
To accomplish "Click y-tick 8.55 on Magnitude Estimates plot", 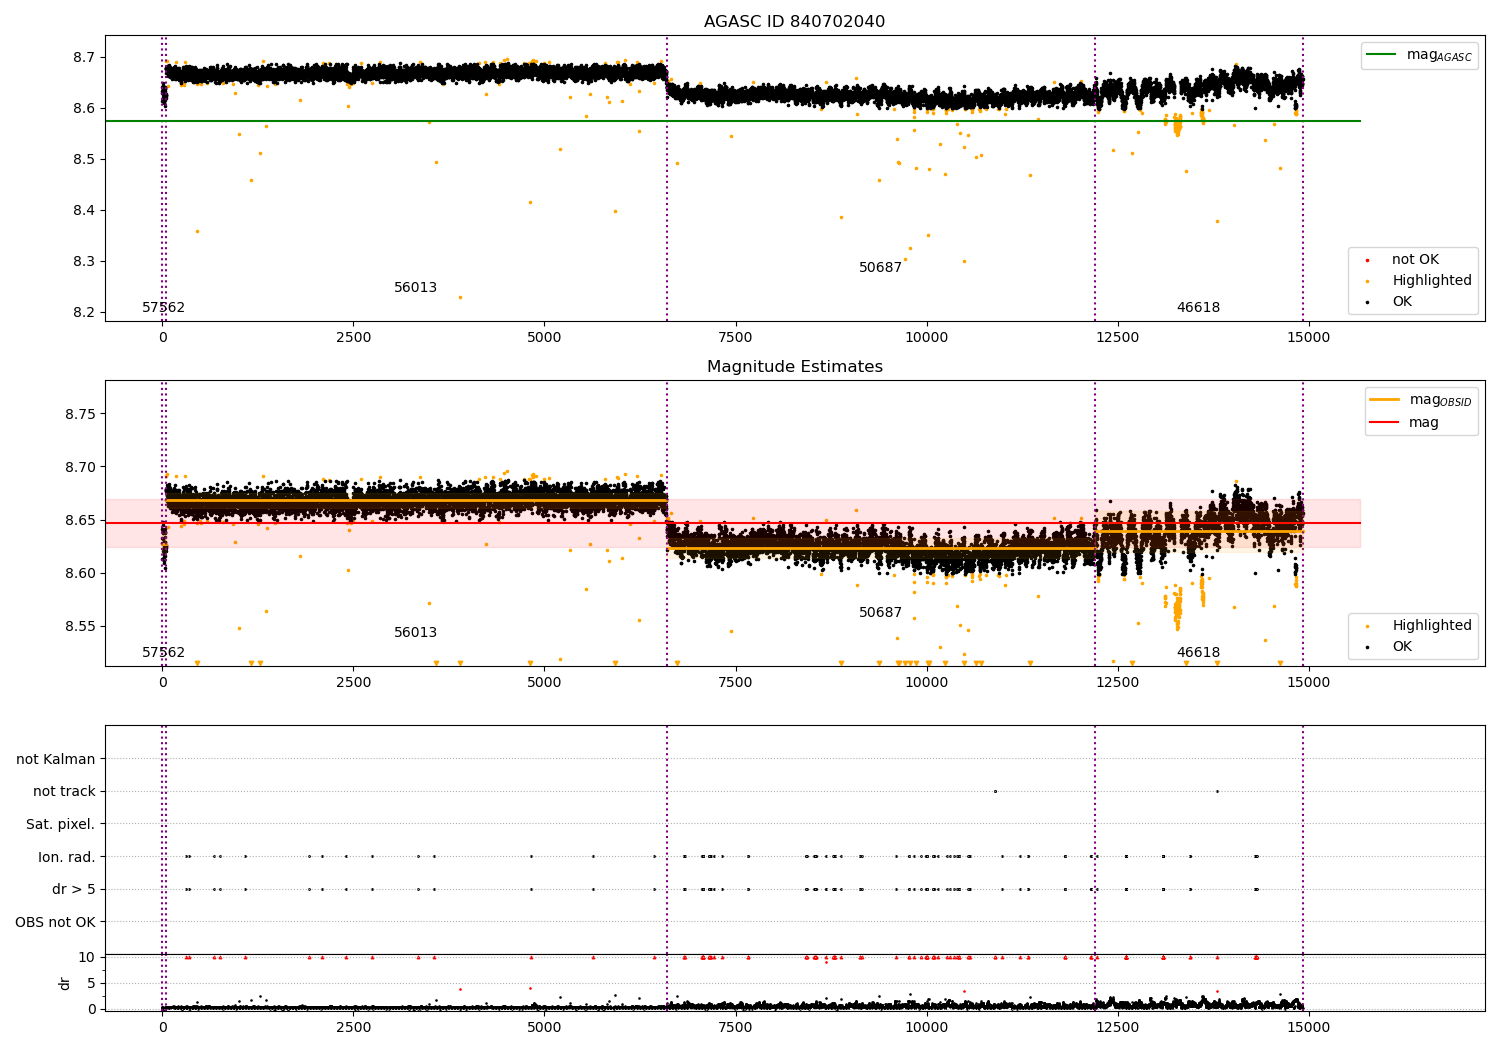I will pyautogui.click(x=80, y=627).
